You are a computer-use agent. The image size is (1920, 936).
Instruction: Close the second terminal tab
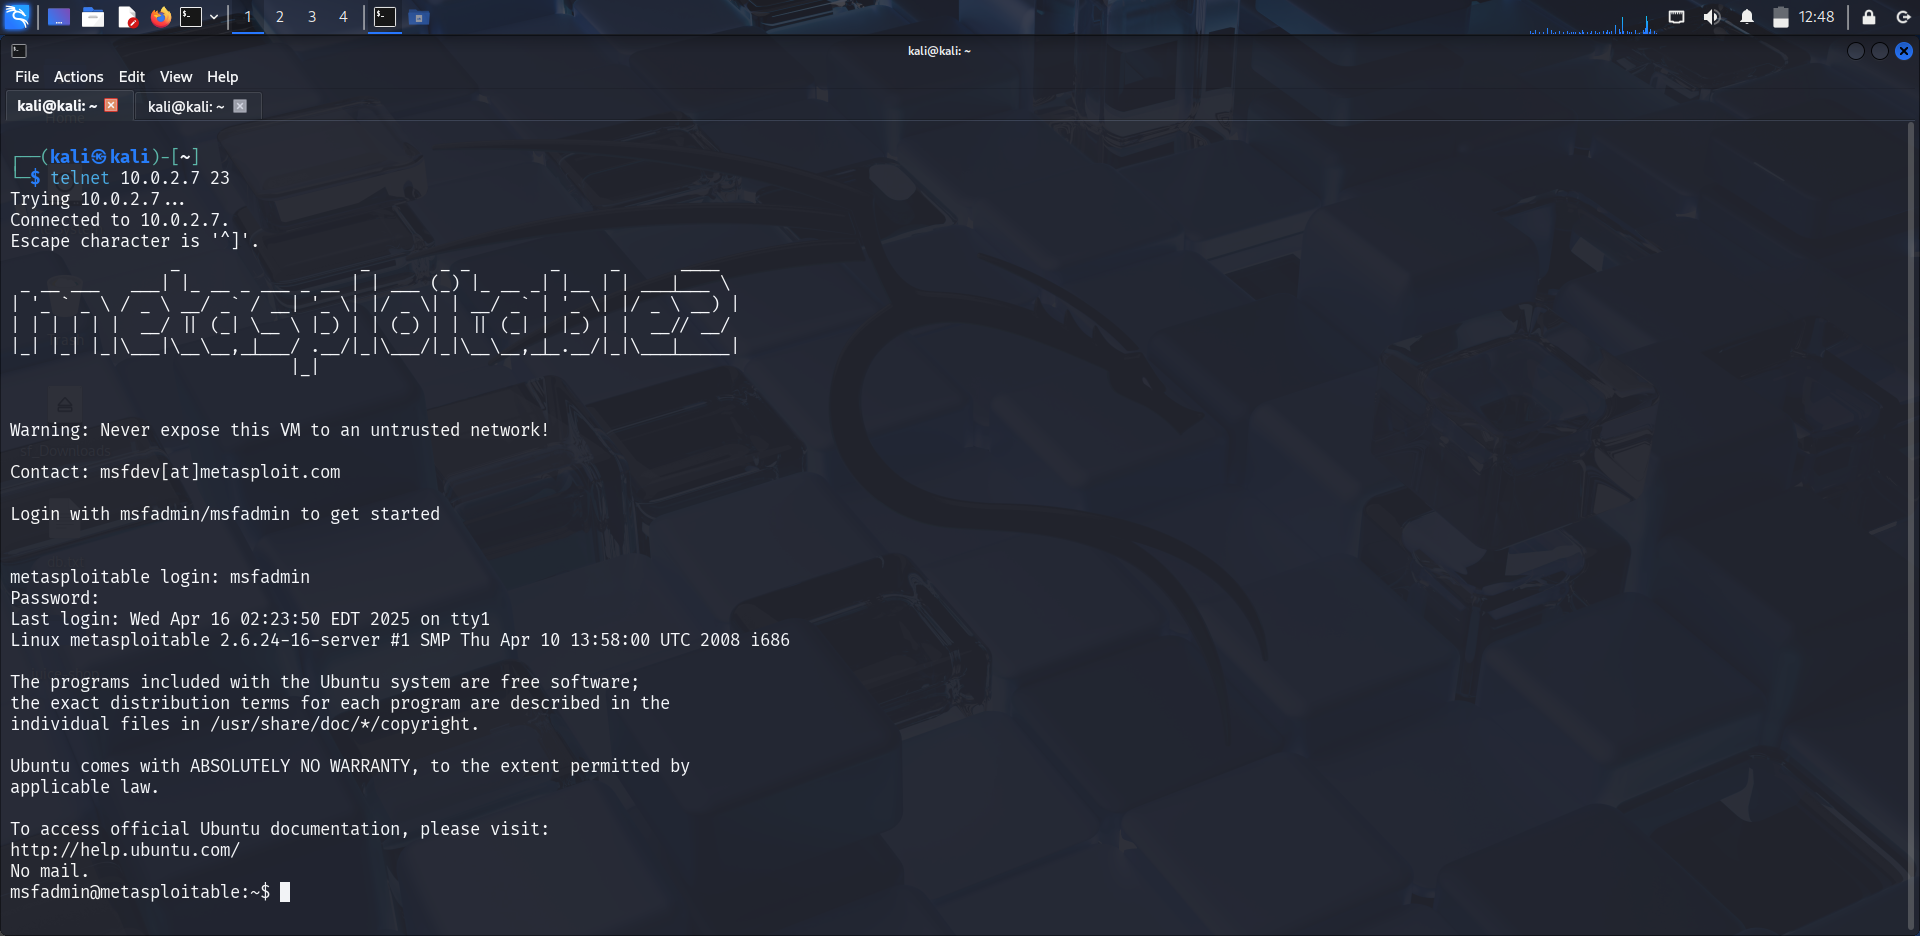(x=240, y=106)
